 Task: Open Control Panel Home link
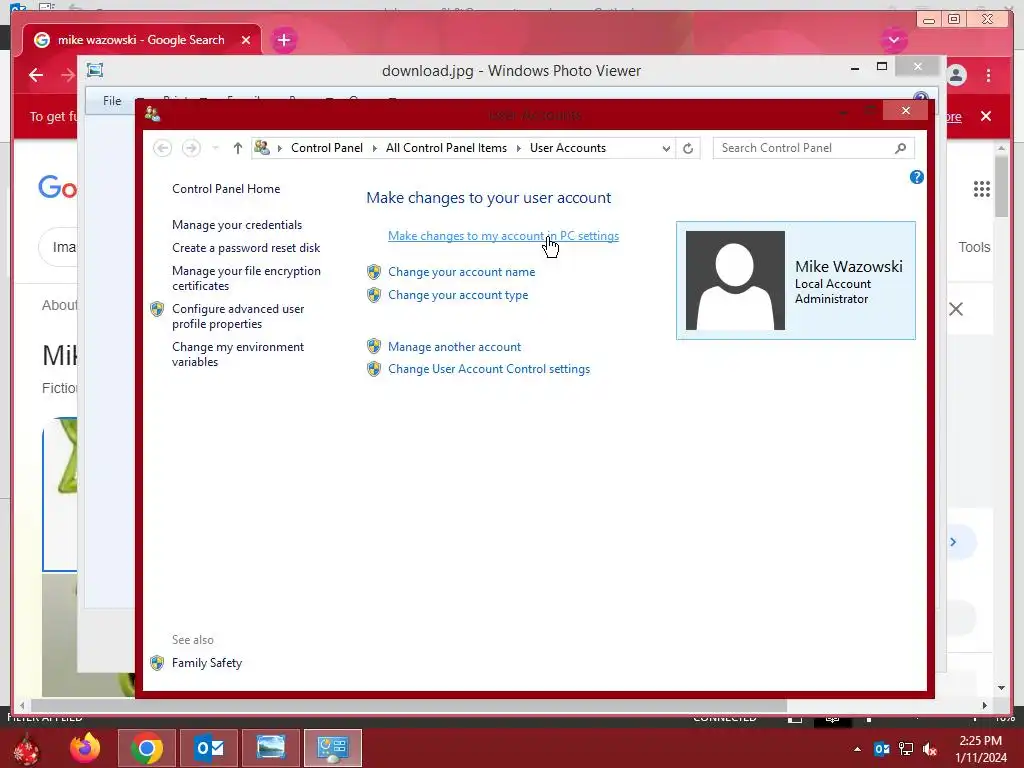point(226,189)
